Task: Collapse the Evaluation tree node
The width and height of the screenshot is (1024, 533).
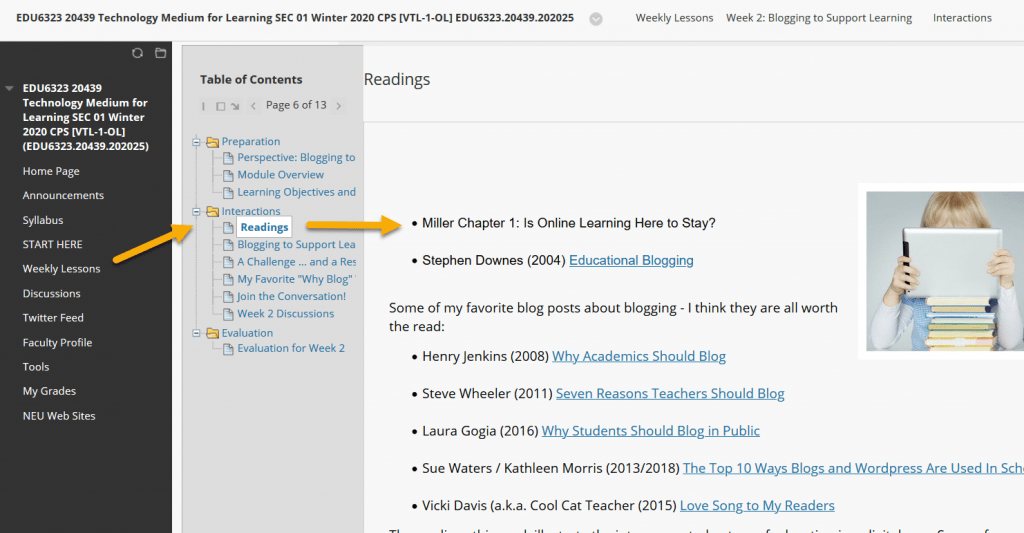Action: 197,333
